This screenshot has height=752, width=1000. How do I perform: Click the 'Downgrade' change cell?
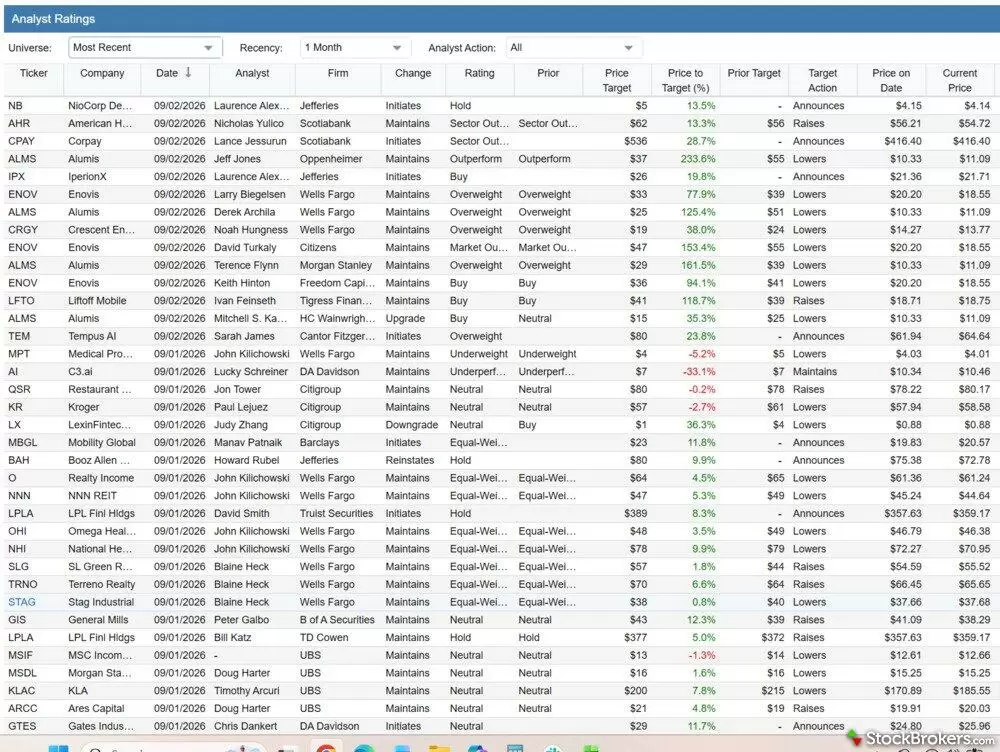pyautogui.click(x=411, y=425)
